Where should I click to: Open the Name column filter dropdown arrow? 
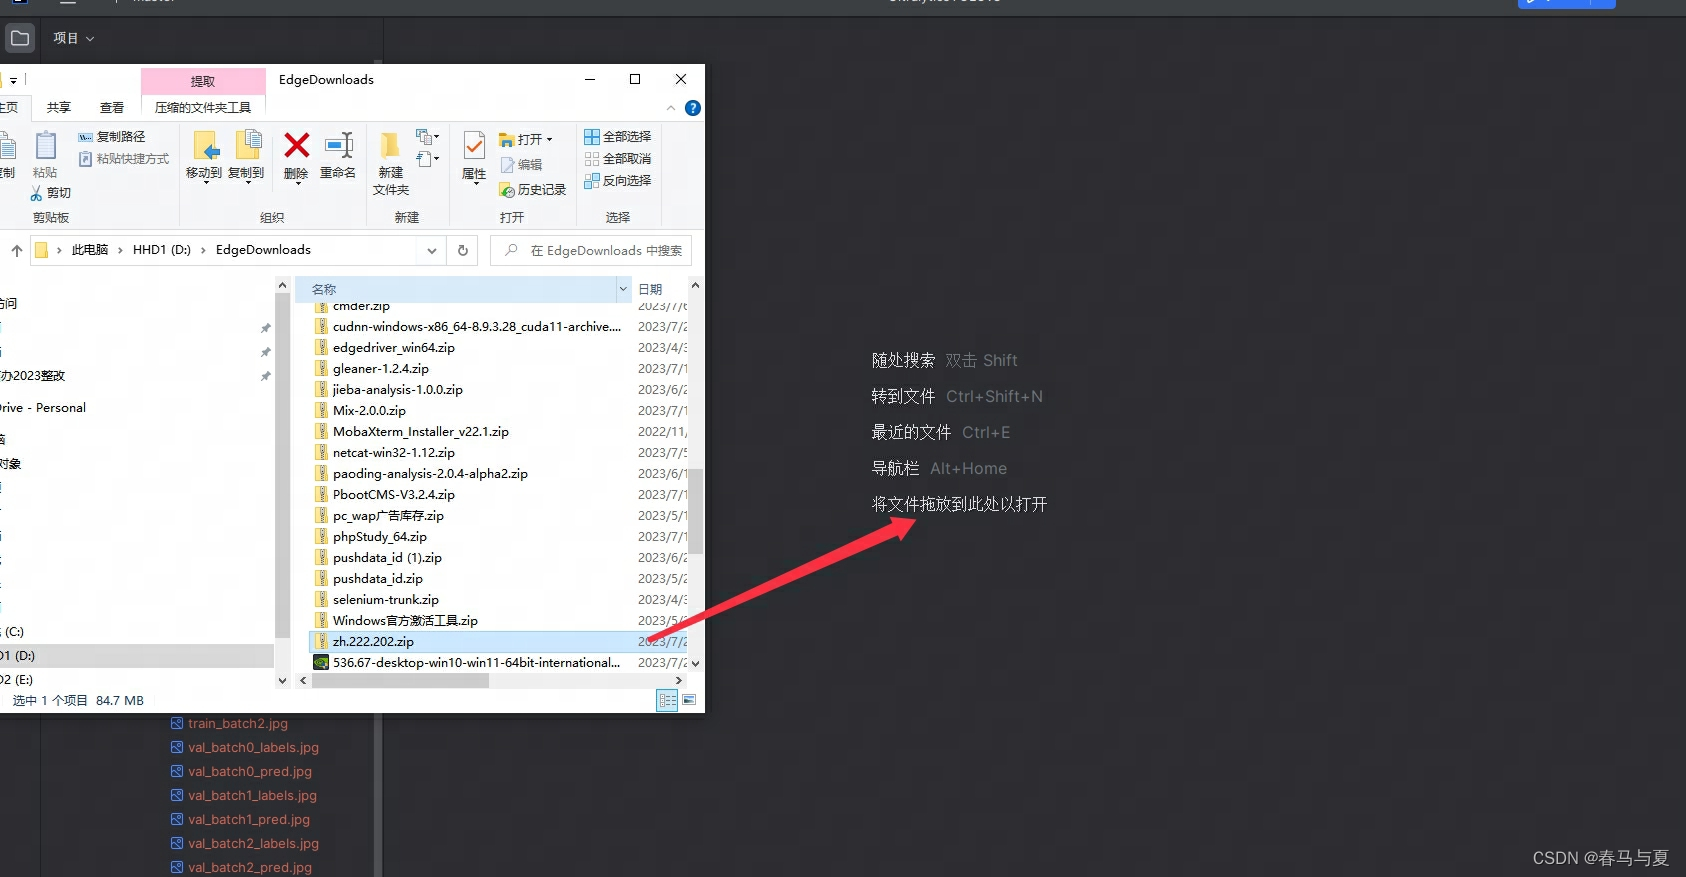pyautogui.click(x=624, y=289)
